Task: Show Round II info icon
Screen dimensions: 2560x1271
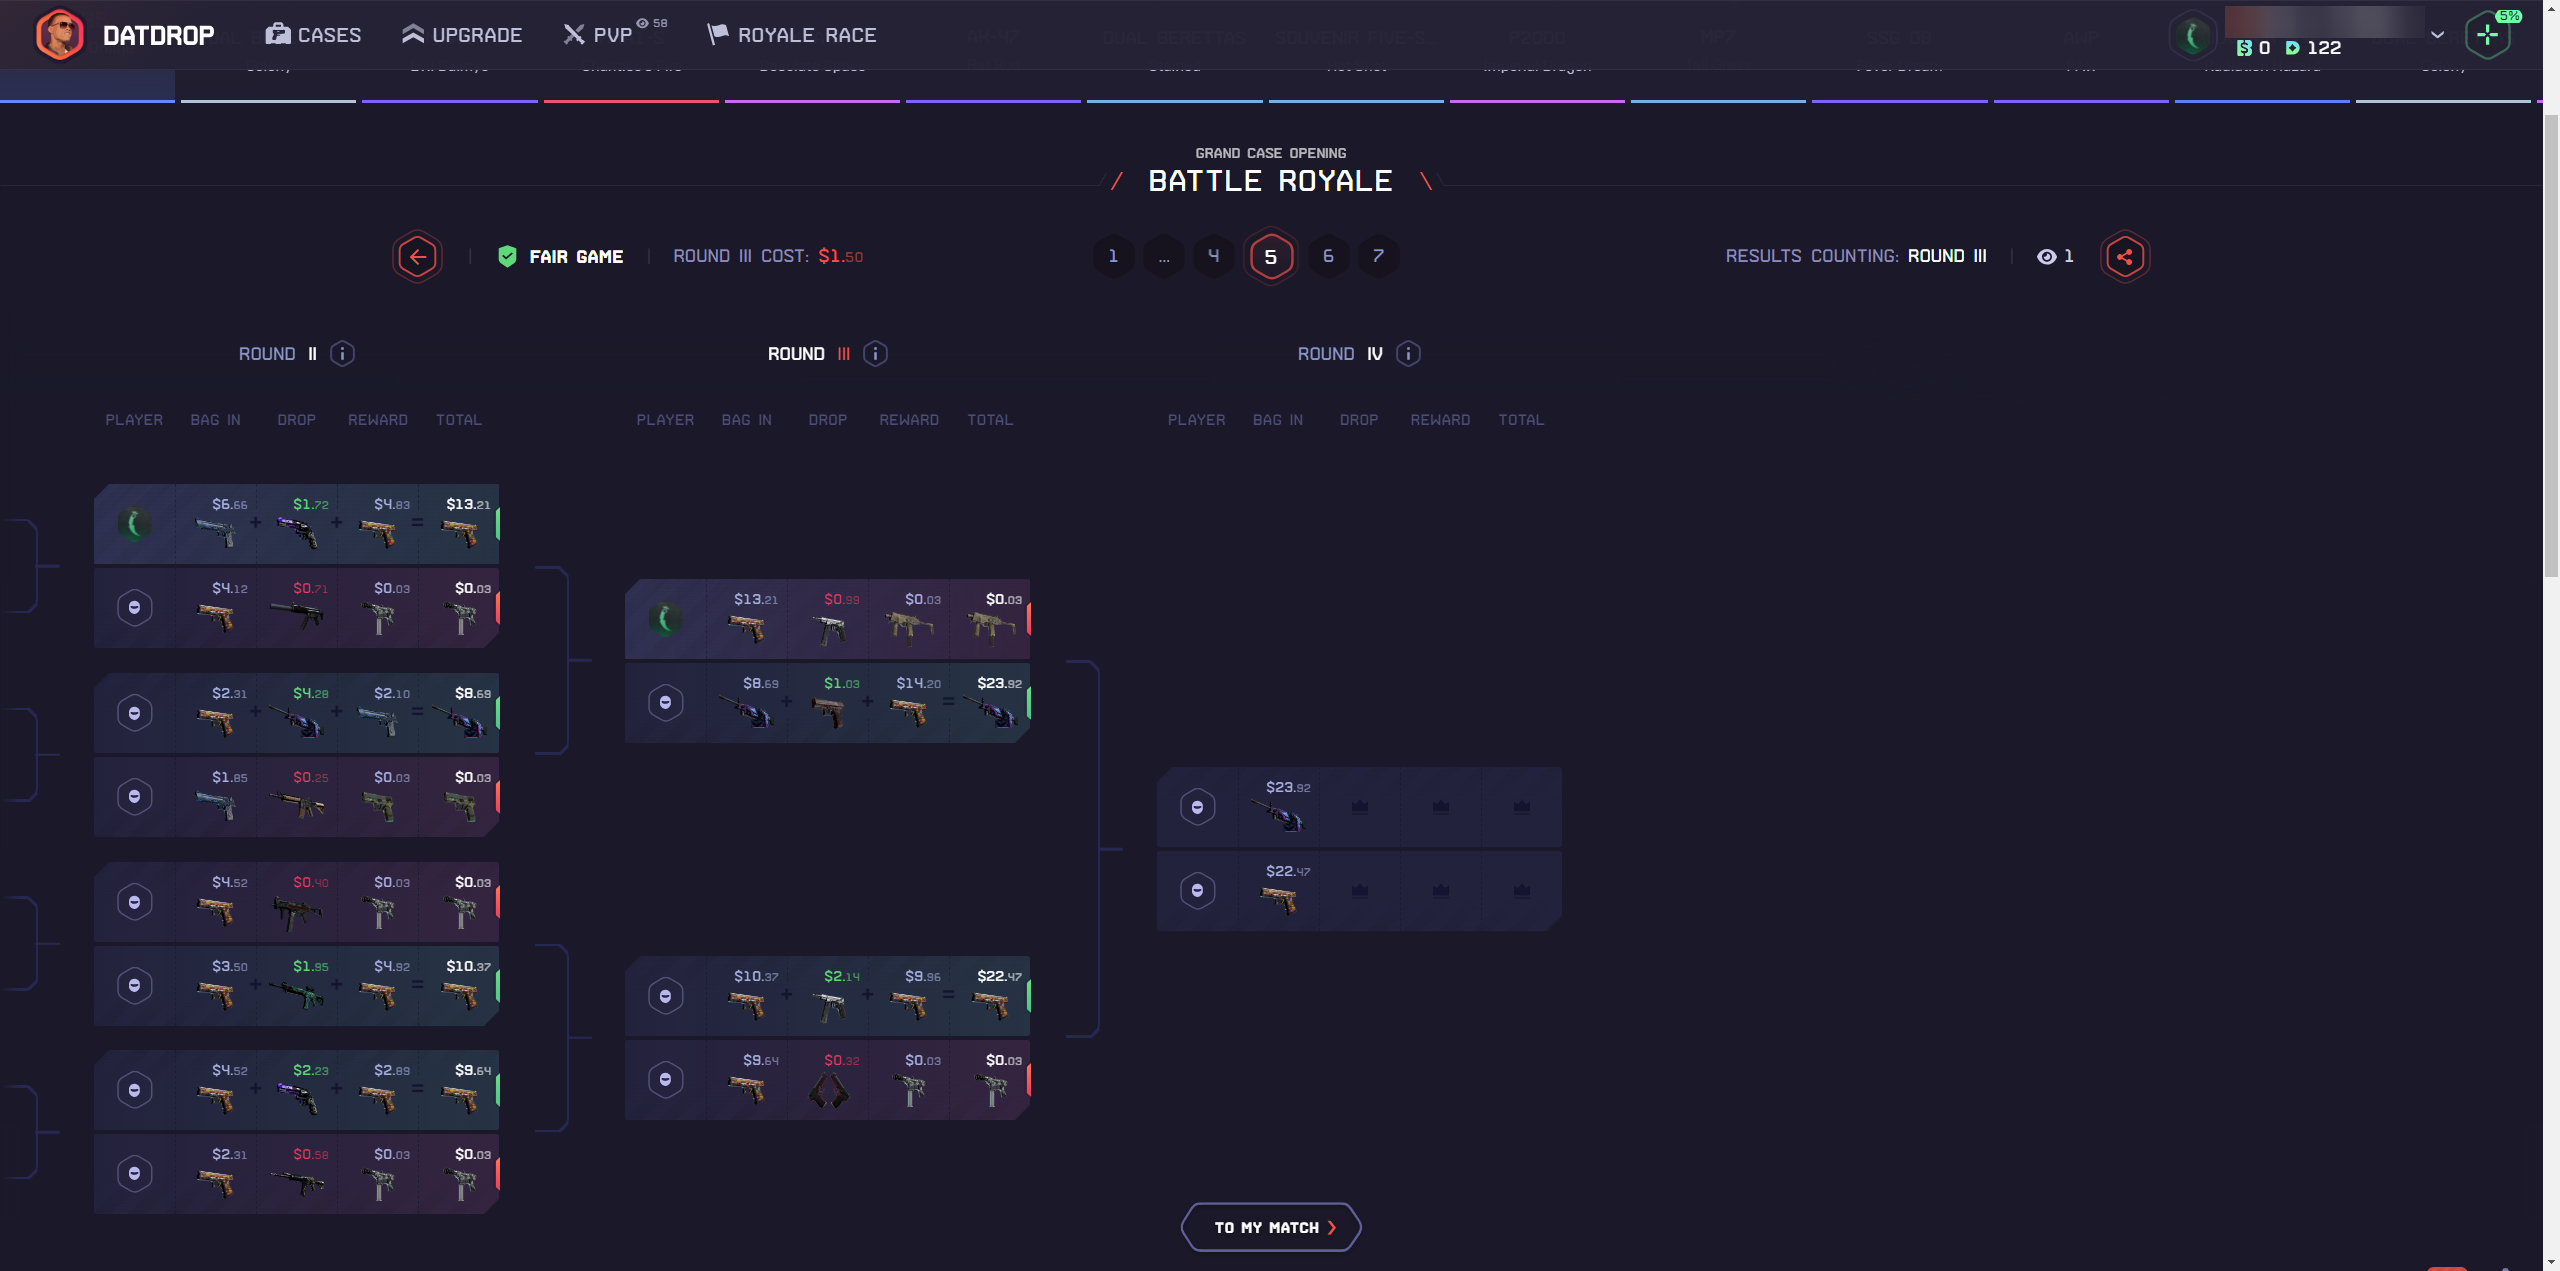Action: coord(342,354)
